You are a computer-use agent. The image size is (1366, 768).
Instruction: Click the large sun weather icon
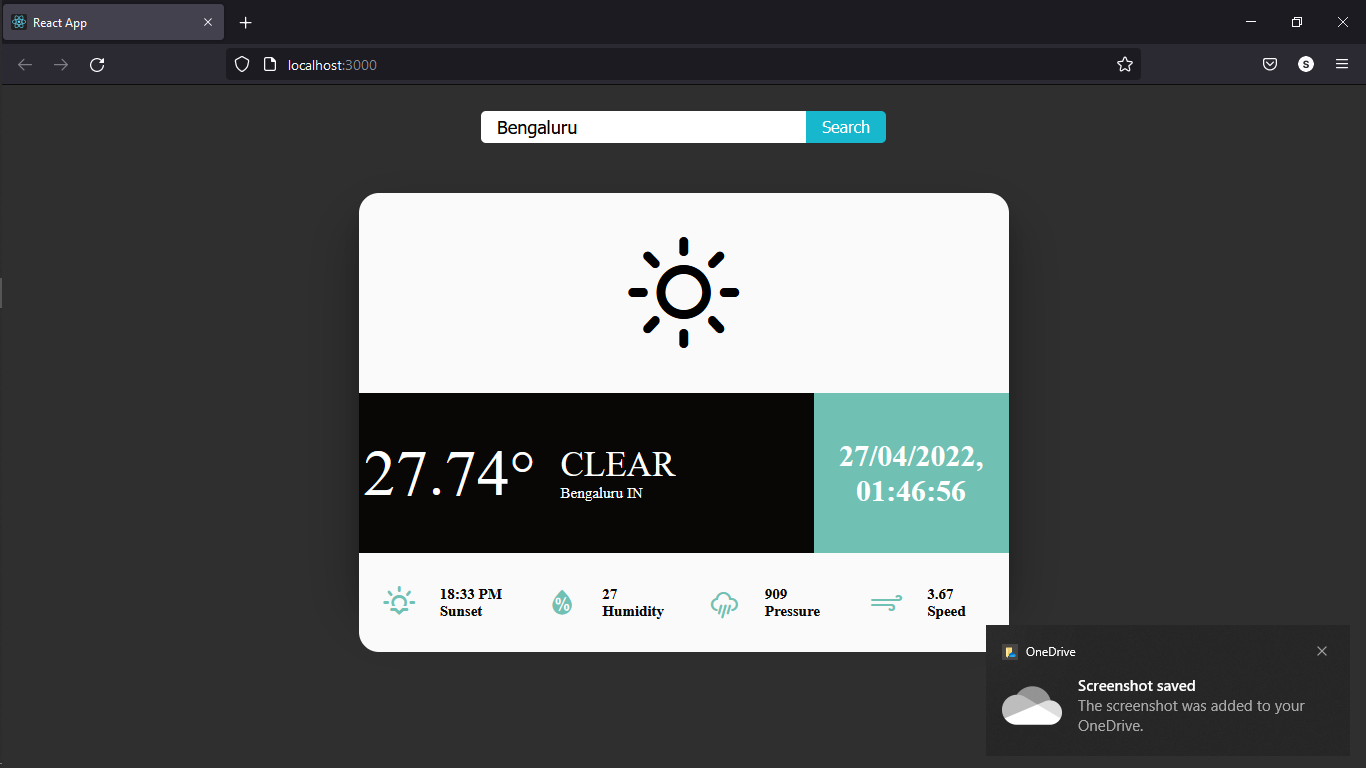pos(683,292)
